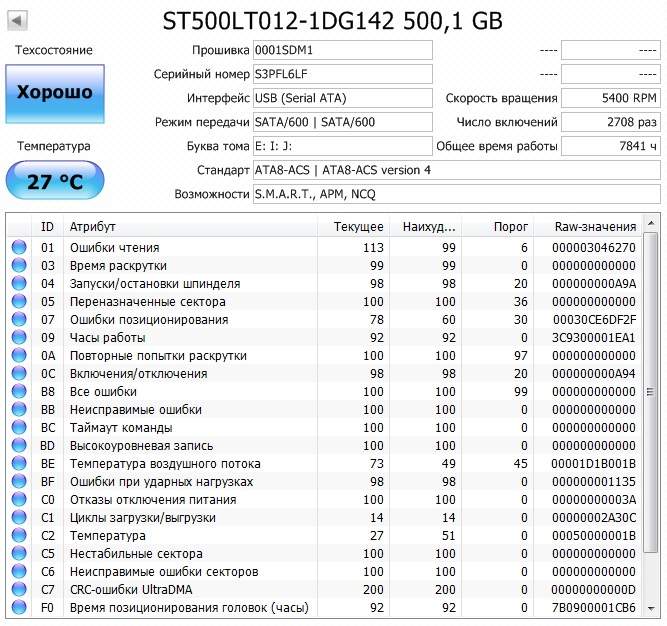Image resolution: width=667 pixels, height=626 pixels.
Task: Select the Ошибки позиционирования attribute text
Action: (x=149, y=320)
